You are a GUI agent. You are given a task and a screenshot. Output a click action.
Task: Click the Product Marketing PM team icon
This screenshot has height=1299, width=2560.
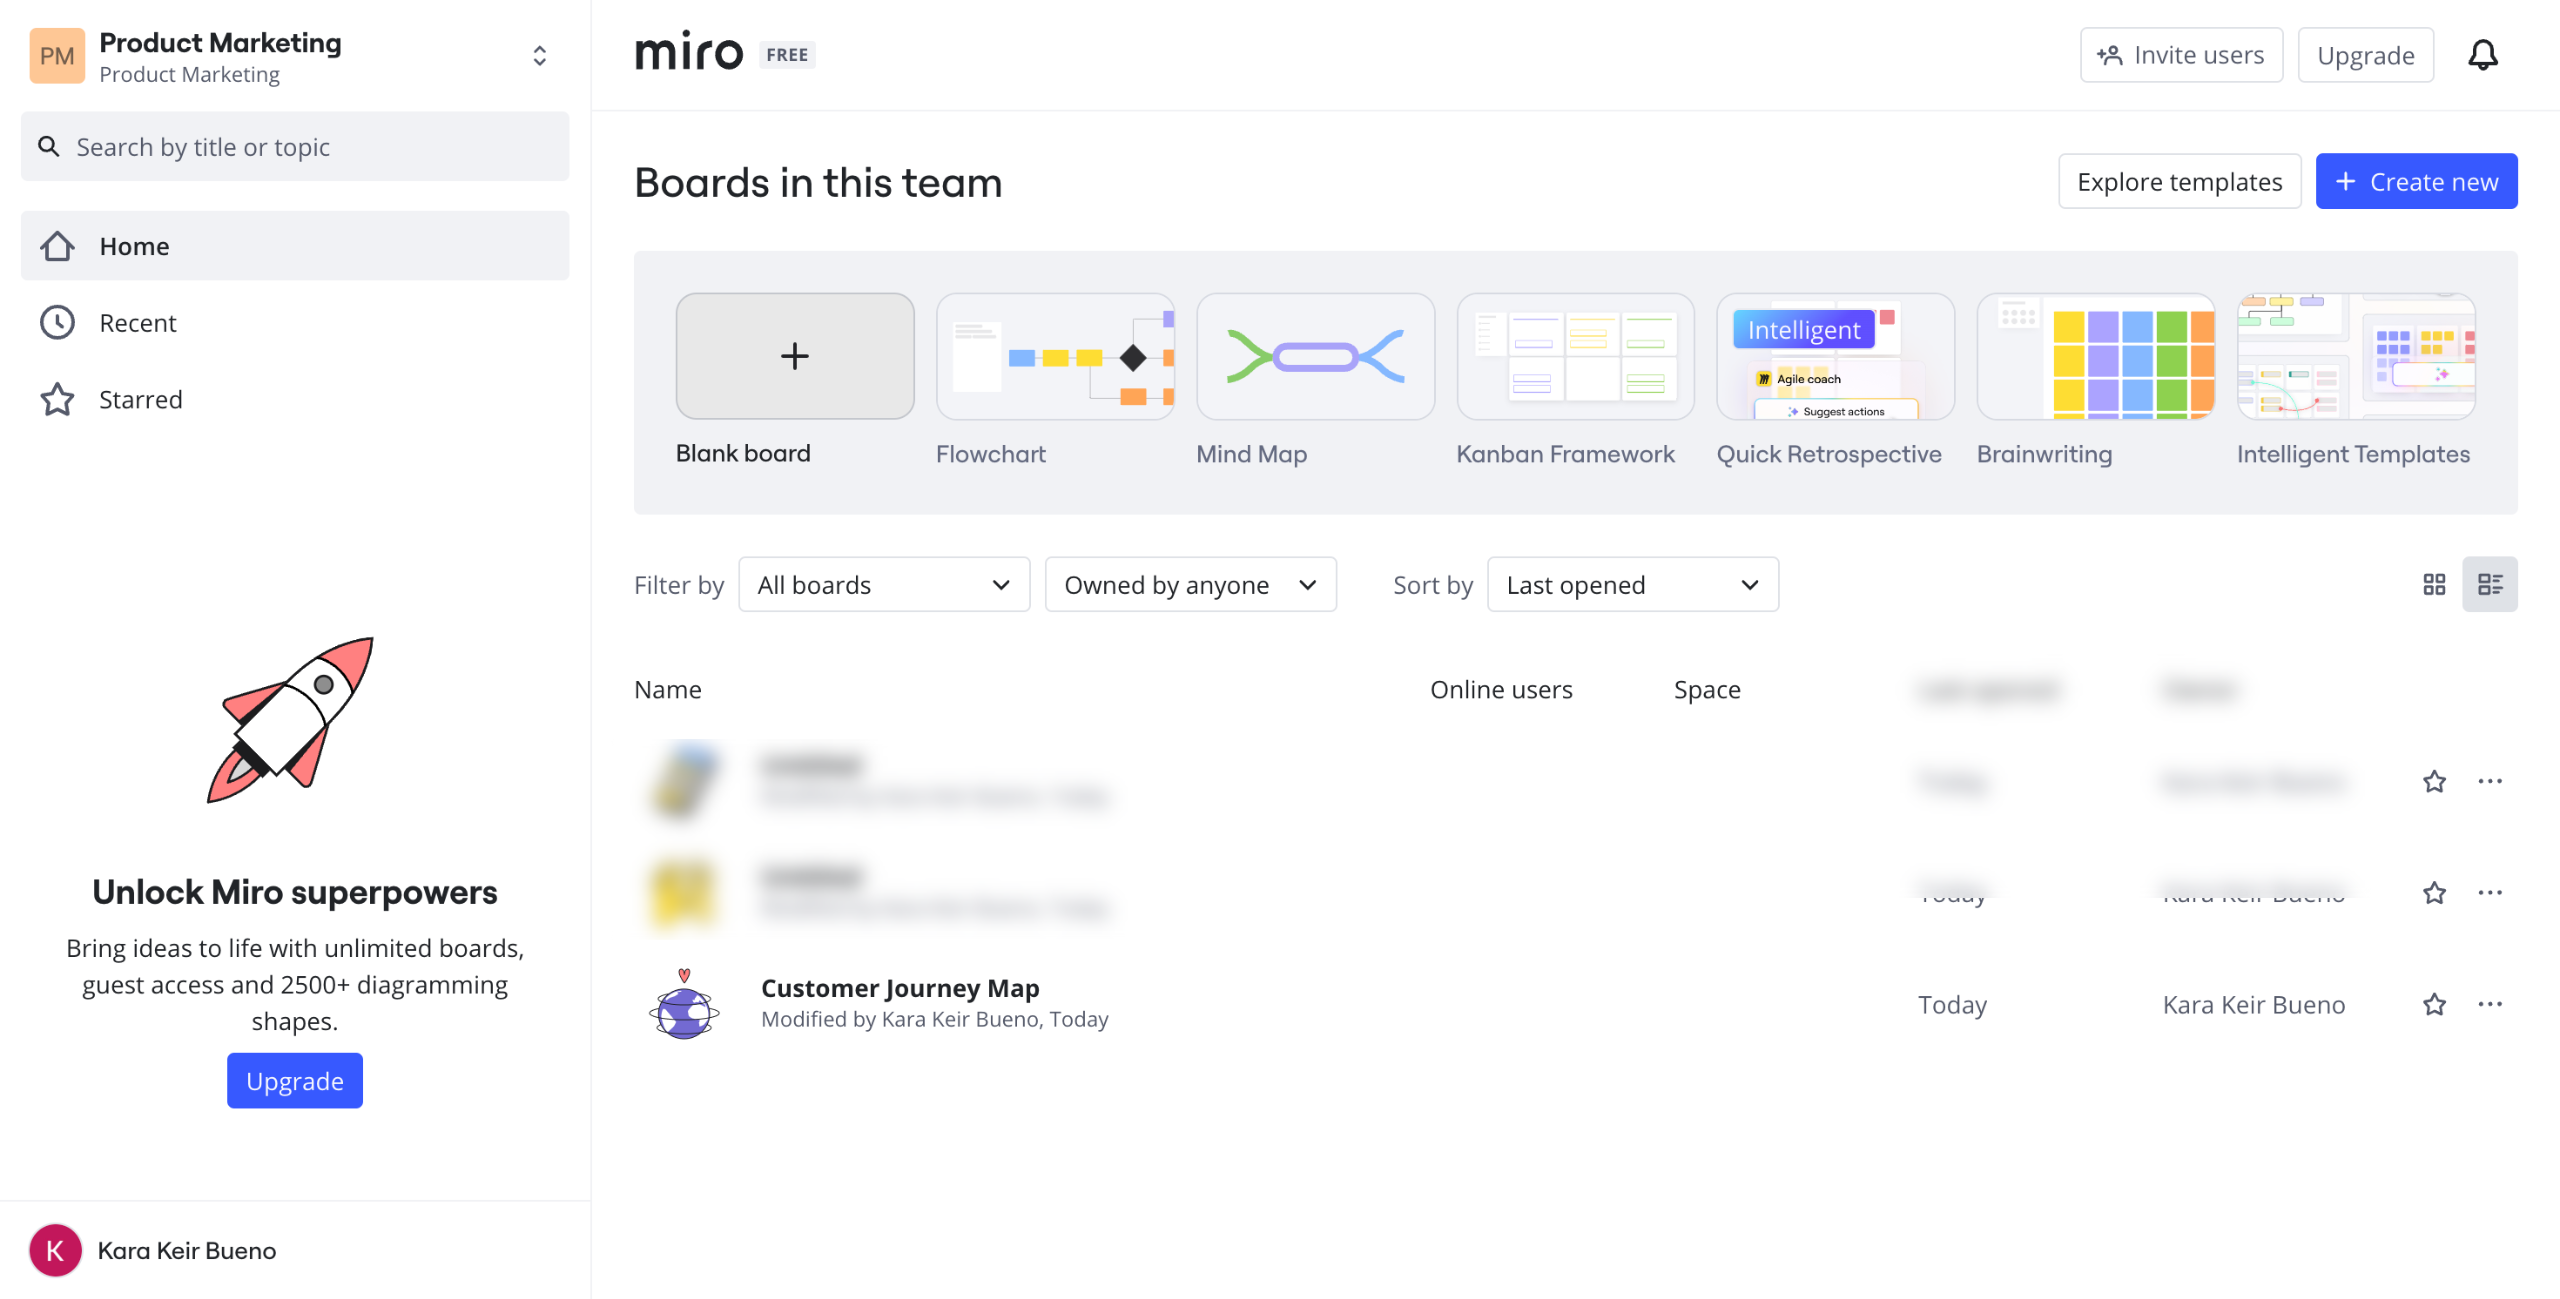click(57, 56)
